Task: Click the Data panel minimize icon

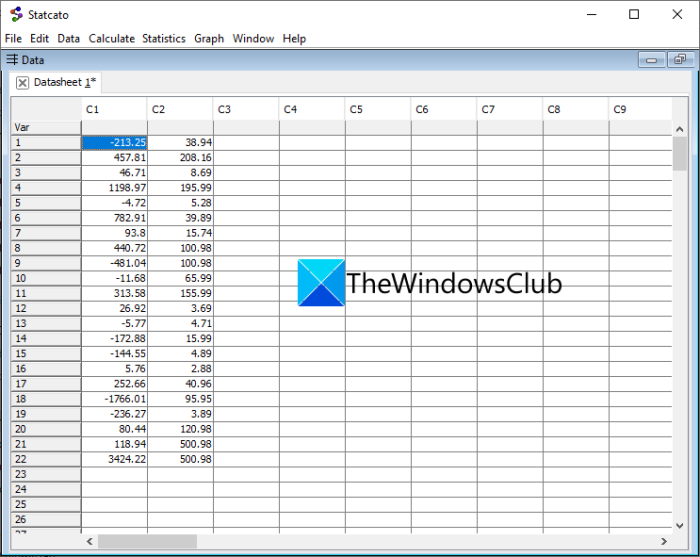Action: click(651, 60)
